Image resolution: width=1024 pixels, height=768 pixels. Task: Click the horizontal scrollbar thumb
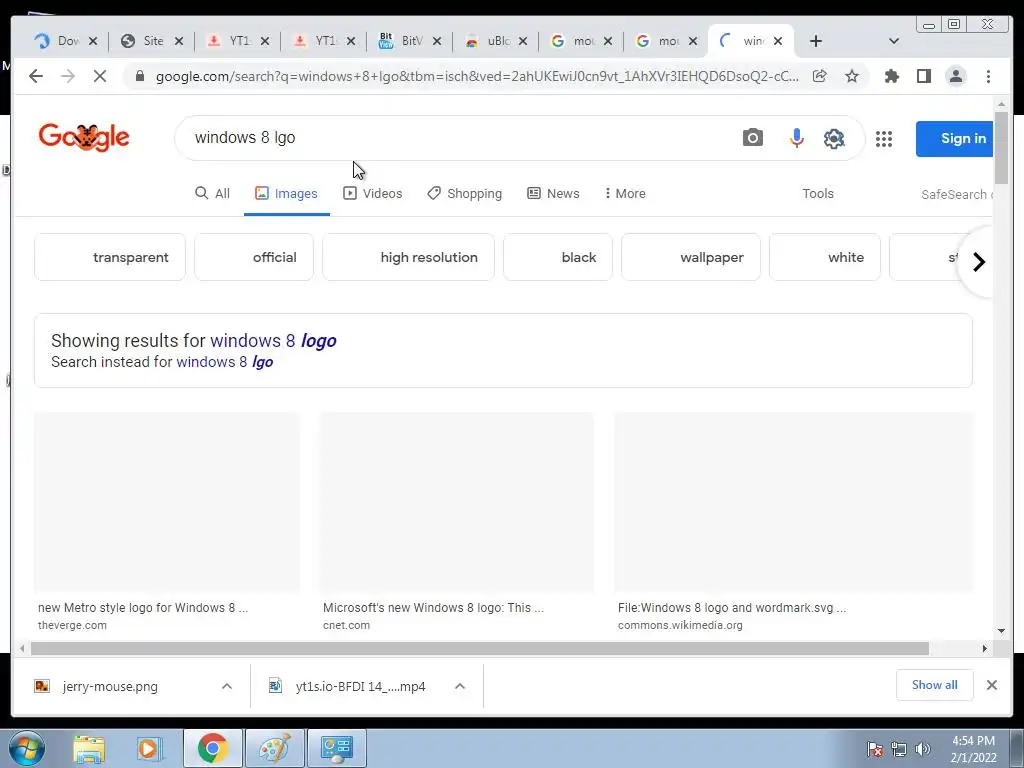(479, 648)
